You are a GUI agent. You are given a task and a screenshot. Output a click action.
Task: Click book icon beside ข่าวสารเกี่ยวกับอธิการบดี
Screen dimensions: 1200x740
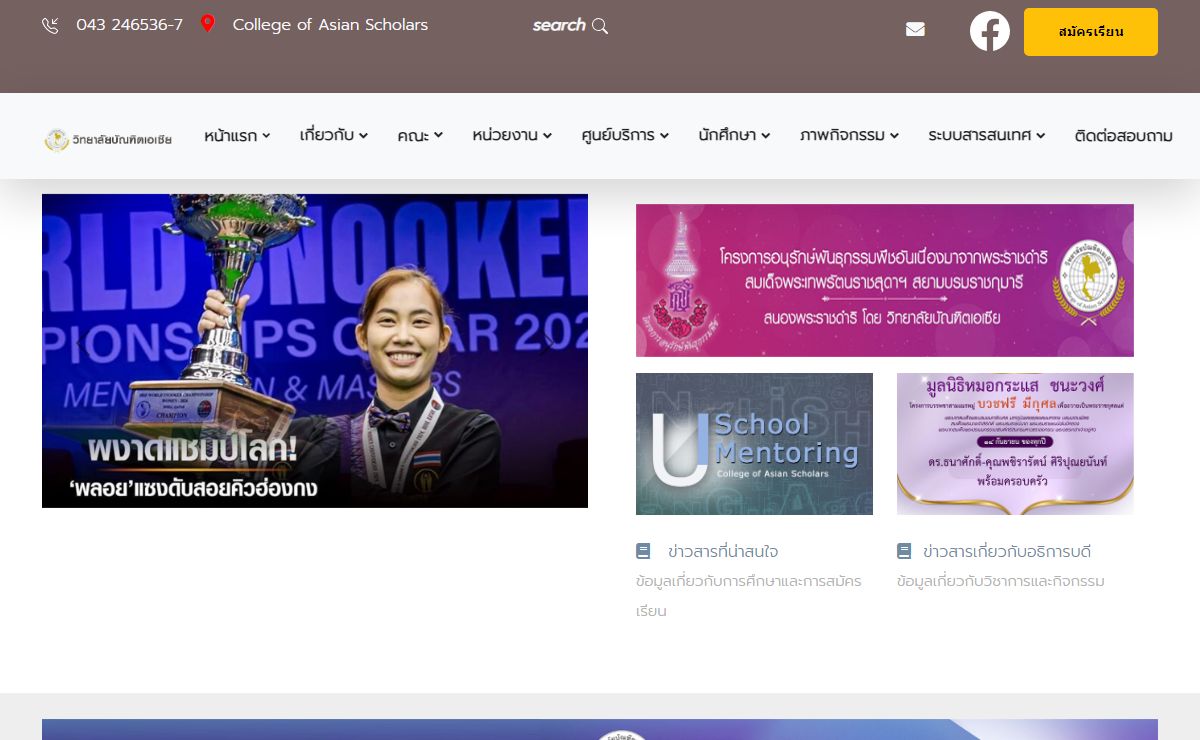pos(904,551)
